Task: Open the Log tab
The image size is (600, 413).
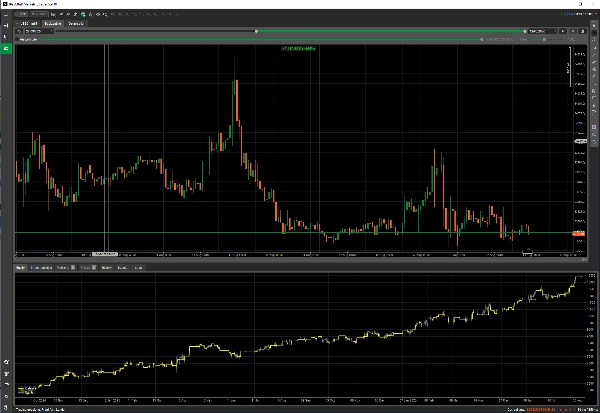Action: click(x=138, y=268)
